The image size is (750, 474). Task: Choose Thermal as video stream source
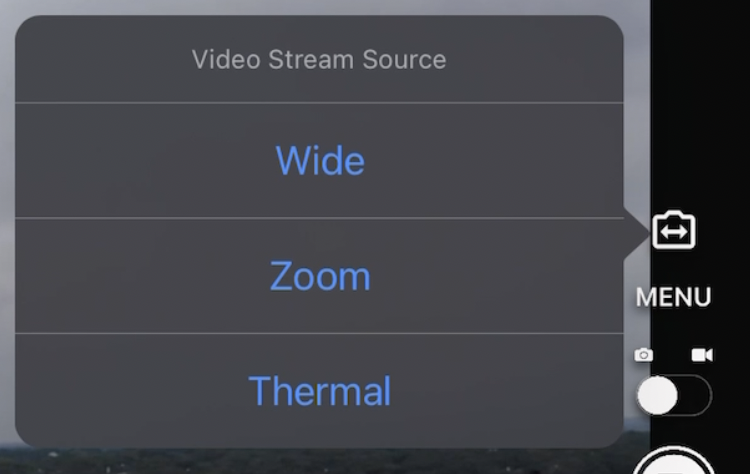coord(320,391)
